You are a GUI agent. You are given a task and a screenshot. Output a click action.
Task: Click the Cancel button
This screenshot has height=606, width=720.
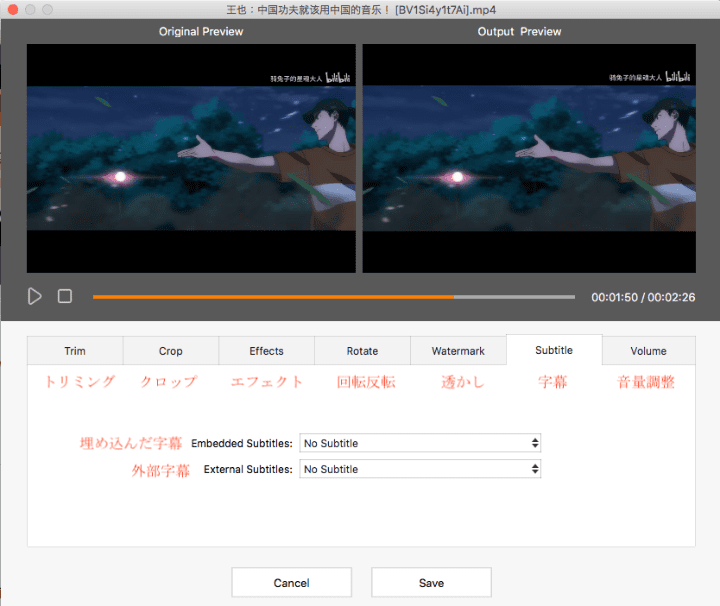[x=292, y=583]
